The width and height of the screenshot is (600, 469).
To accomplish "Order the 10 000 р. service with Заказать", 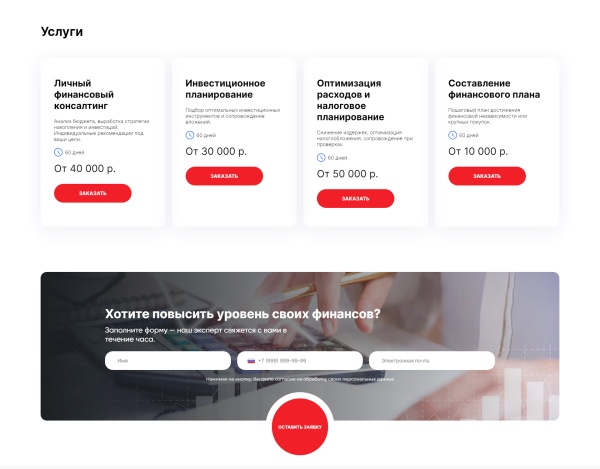I will point(487,176).
